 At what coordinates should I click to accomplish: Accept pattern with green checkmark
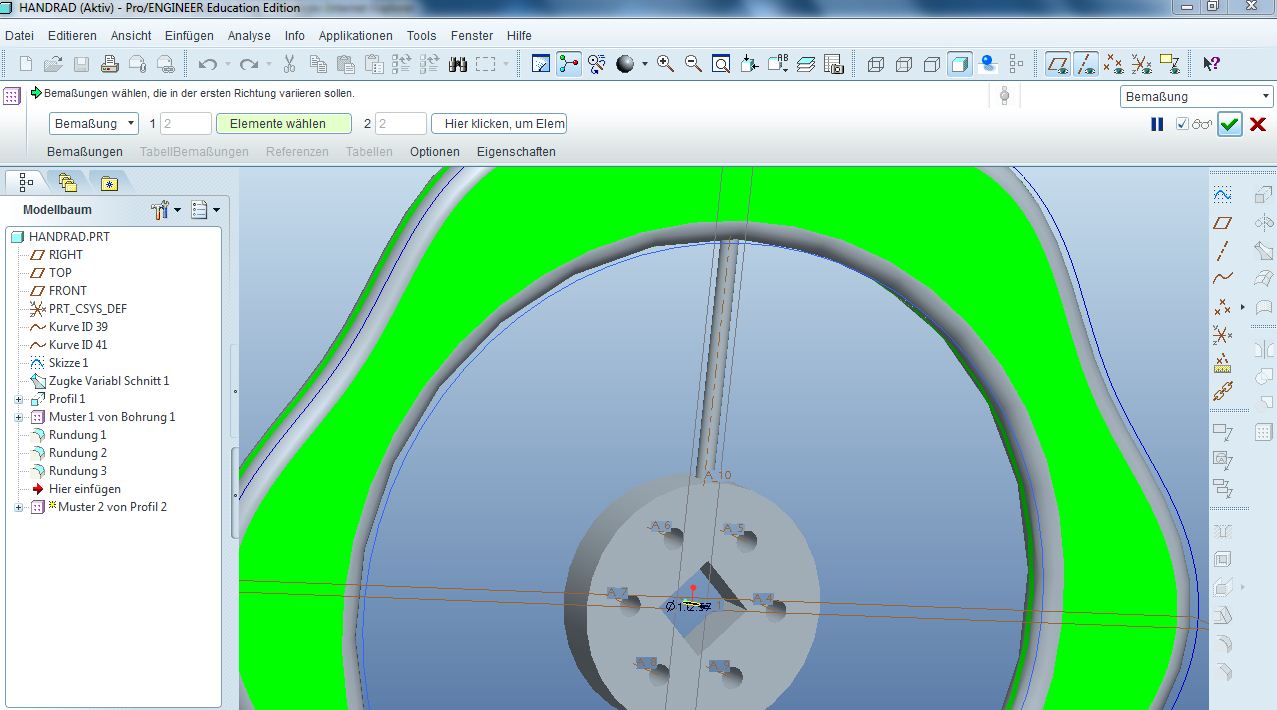pyautogui.click(x=1229, y=124)
